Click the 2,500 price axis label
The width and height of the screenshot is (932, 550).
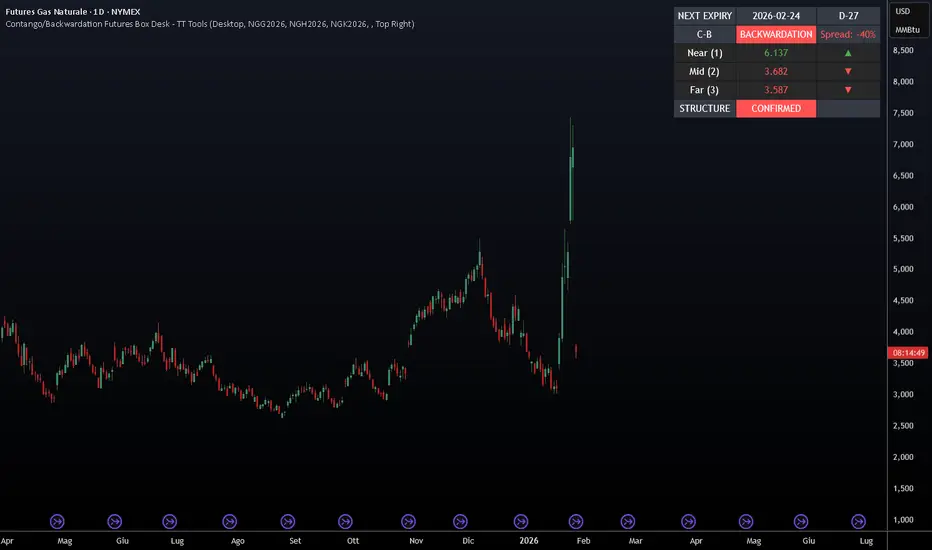[x=903, y=426]
